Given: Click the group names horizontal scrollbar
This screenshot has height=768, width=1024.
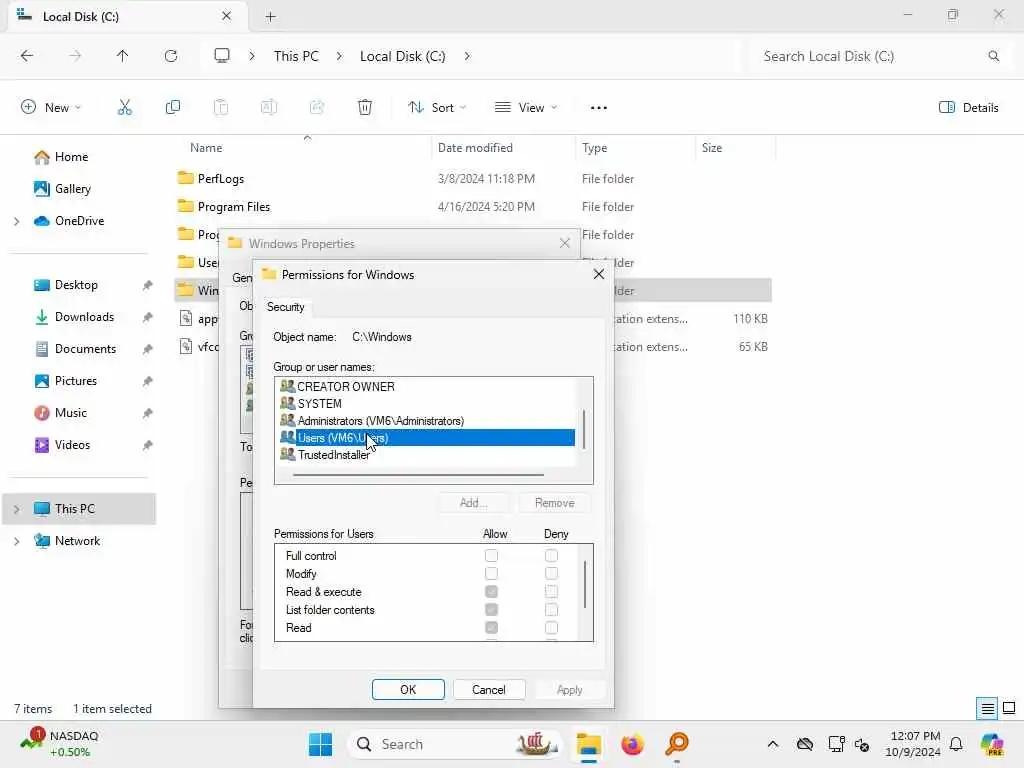Looking at the screenshot, I should pos(419,475).
